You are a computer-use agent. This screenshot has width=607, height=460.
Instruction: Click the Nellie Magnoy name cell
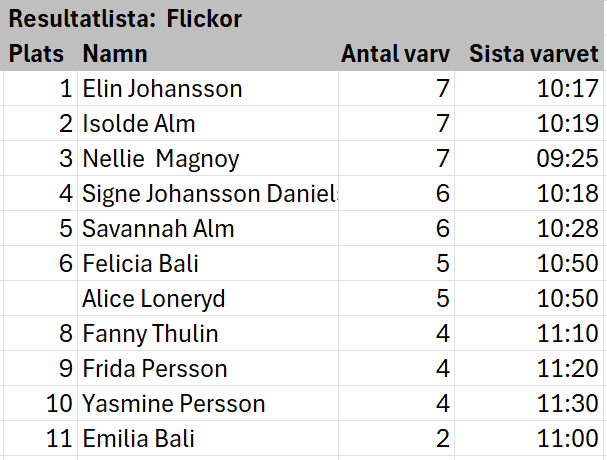208,158
